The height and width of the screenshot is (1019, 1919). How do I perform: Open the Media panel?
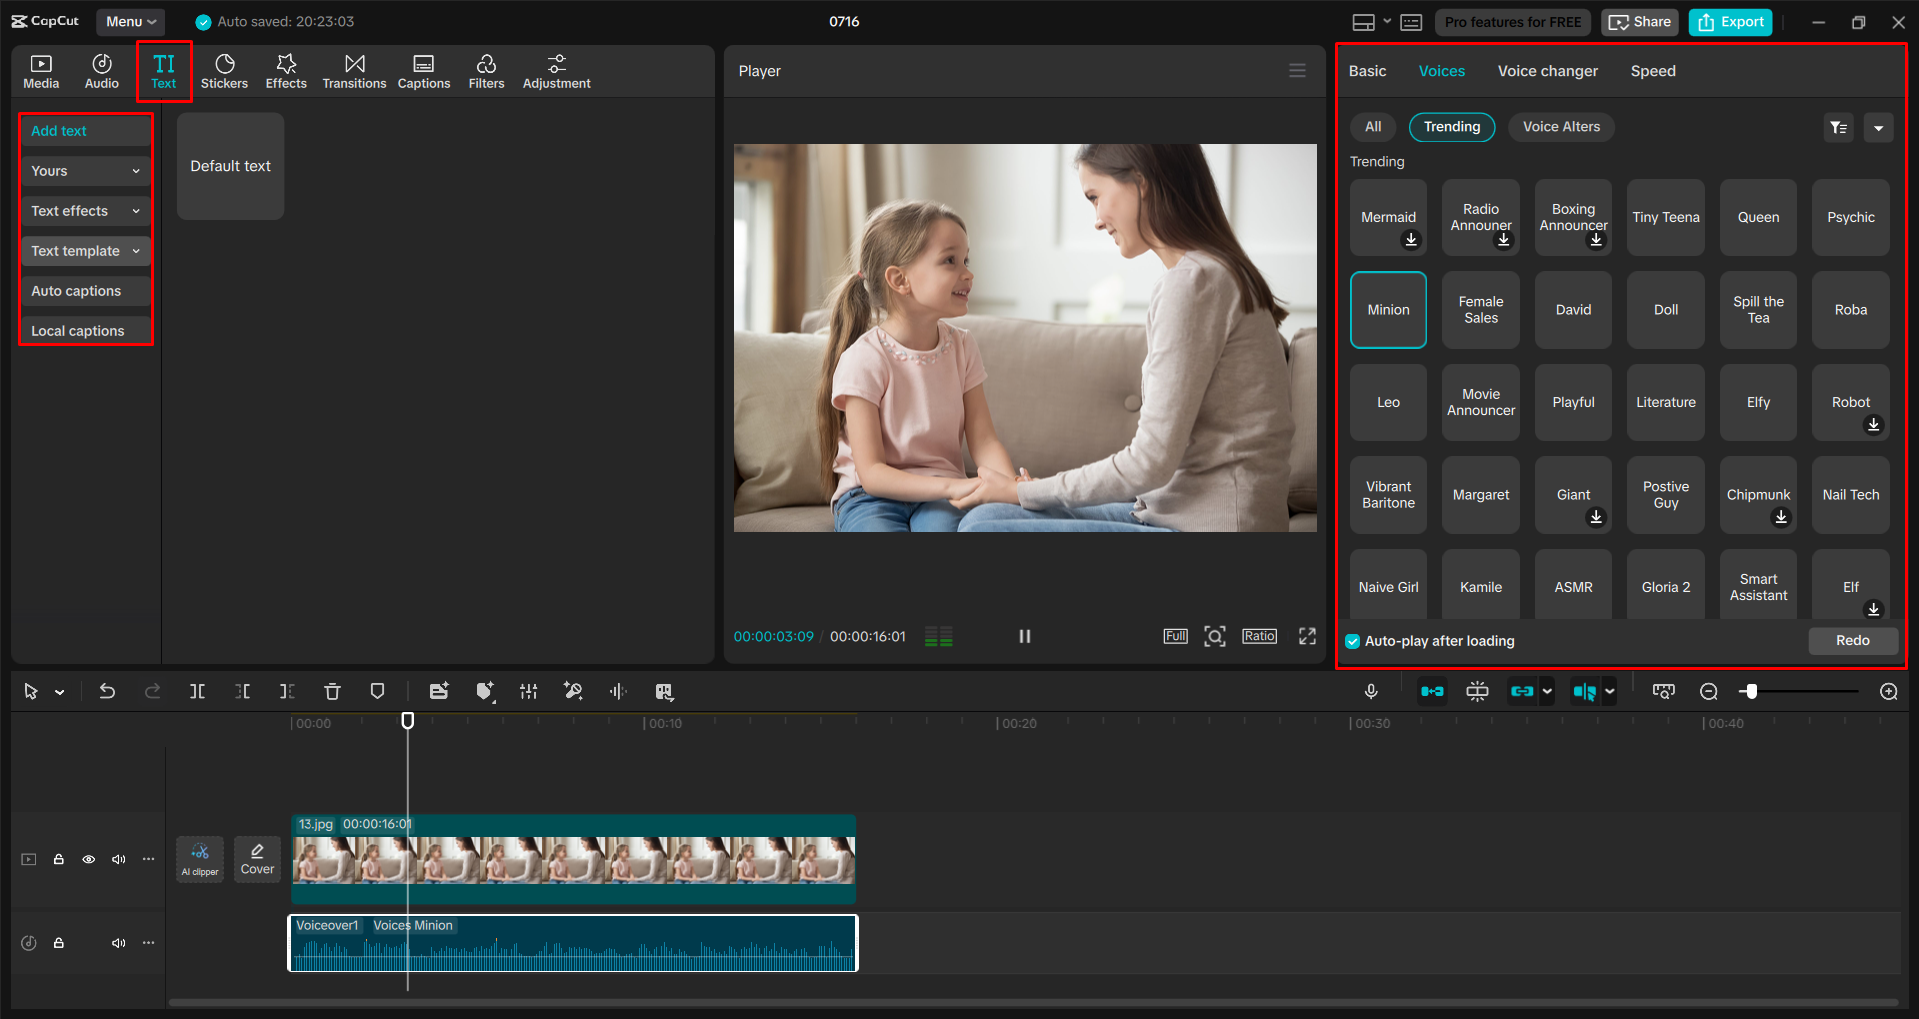[x=41, y=70]
